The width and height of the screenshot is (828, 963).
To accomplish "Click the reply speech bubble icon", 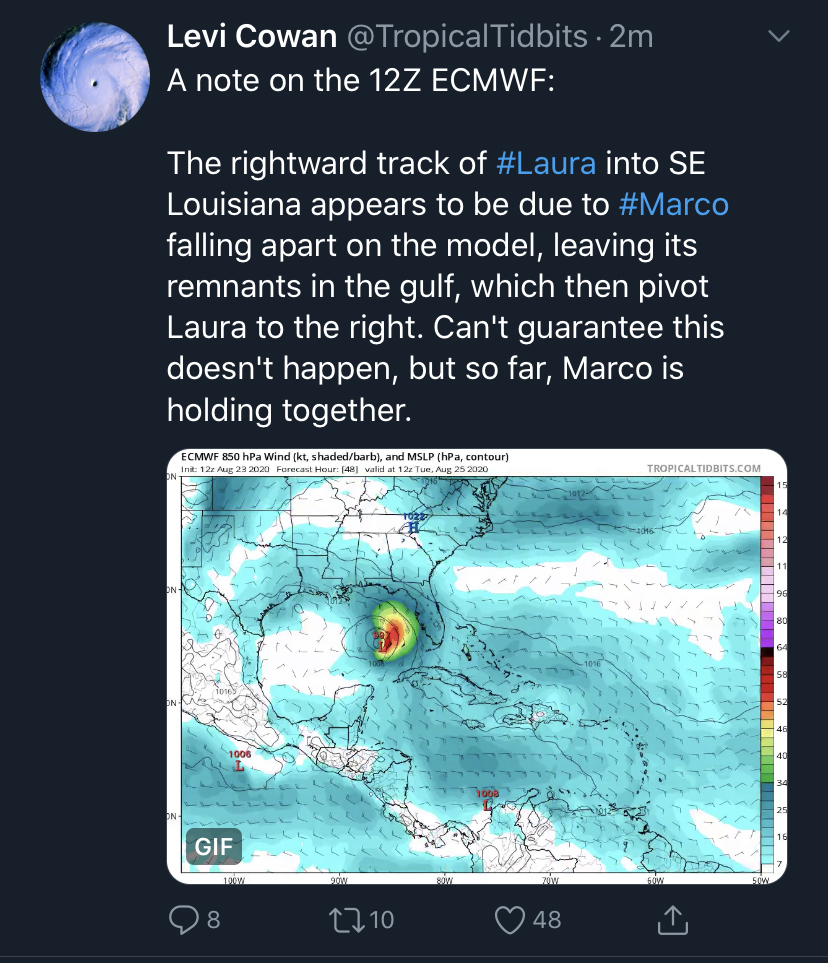I will [x=184, y=918].
